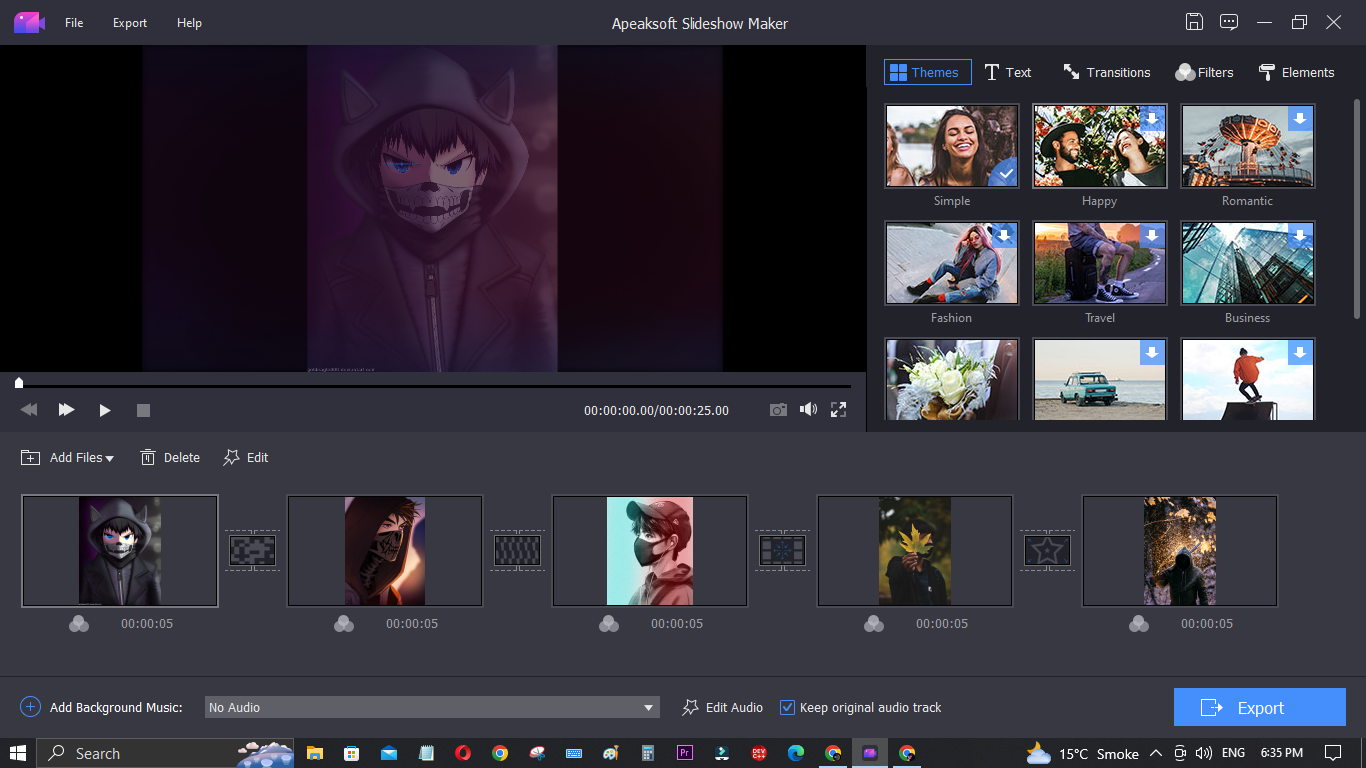Click the themes panel scrollbar
Viewport: 1366px width, 768px height.
(1357, 208)
